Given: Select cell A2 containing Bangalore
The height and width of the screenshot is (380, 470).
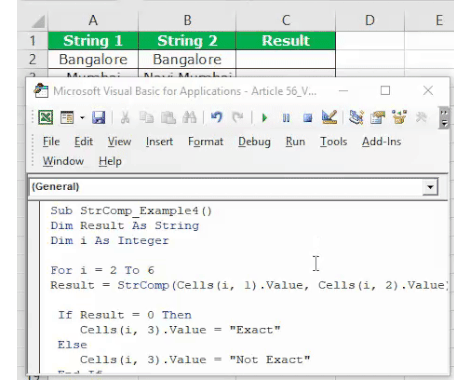Looking at the screenshot, I should point(93,59).
